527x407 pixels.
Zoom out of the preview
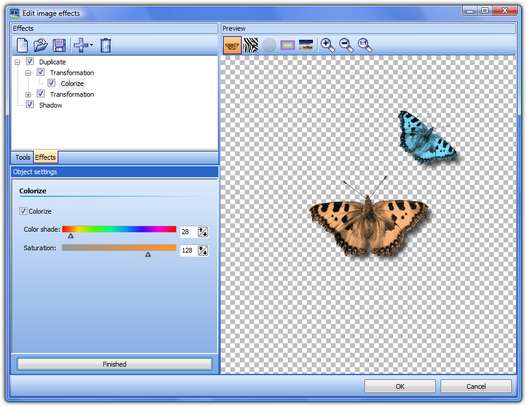click(x=346, y=45)
